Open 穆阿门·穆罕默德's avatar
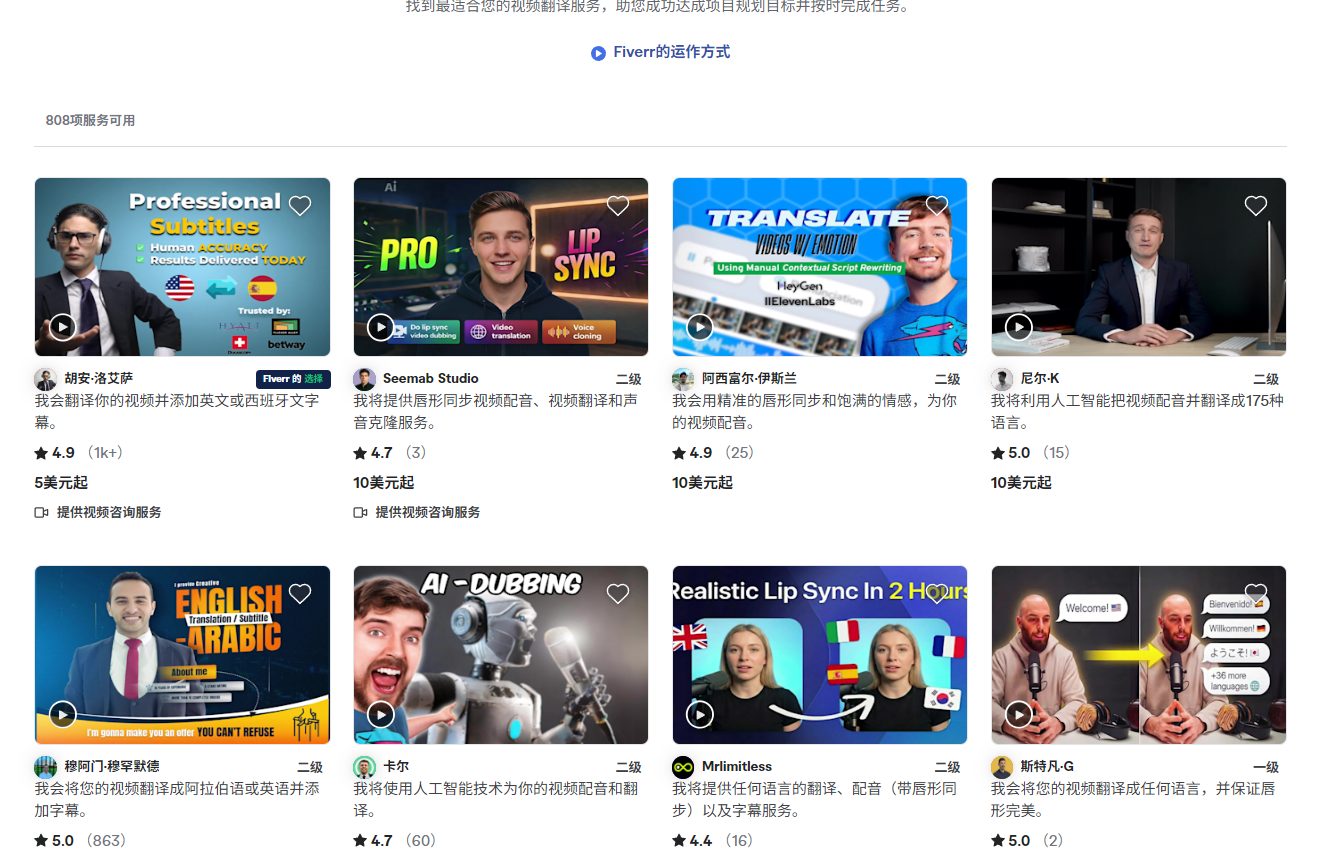Image resolution: width=1335 pixels, height=859 pixels. pos(46,767)
